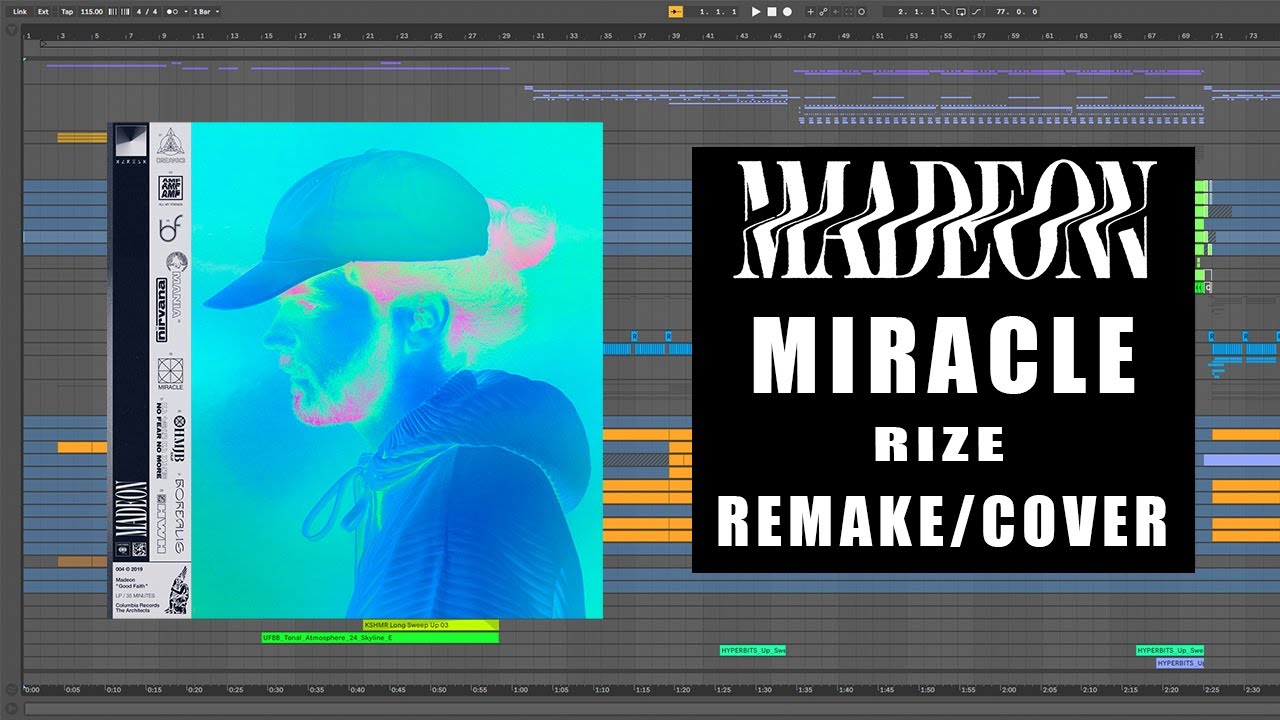
Task: Select the UFBB_Tonal_Atmosphere_24_Skyline_E clip
Action: 379,637
